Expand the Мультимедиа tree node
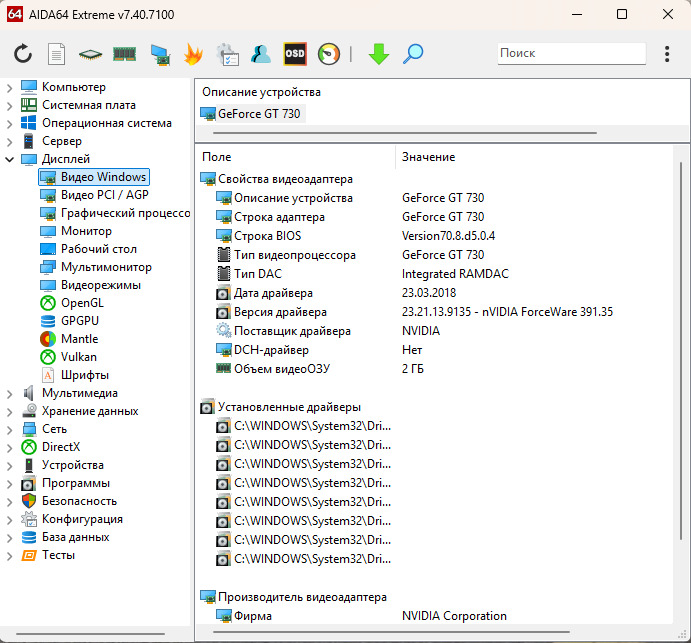The width and height of the screenshot is (691, 643). (10, 393)
